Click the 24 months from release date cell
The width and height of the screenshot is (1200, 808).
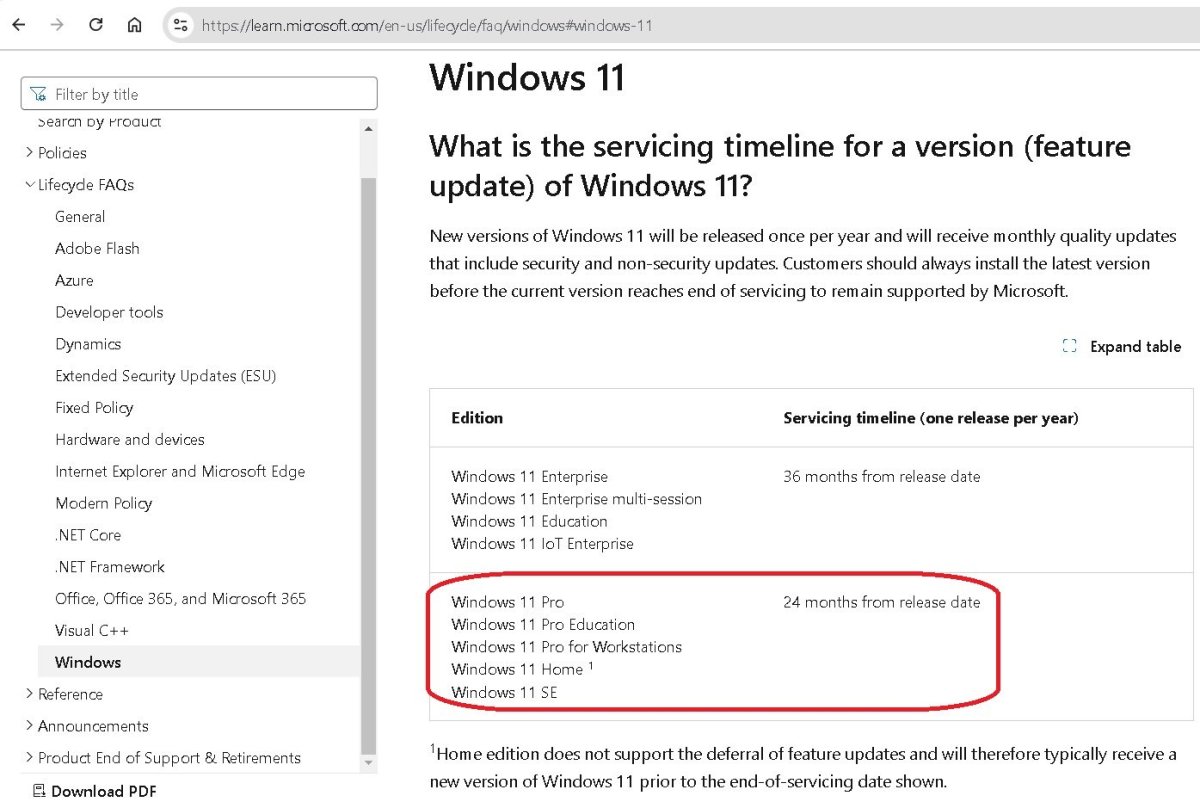point(882,602)
